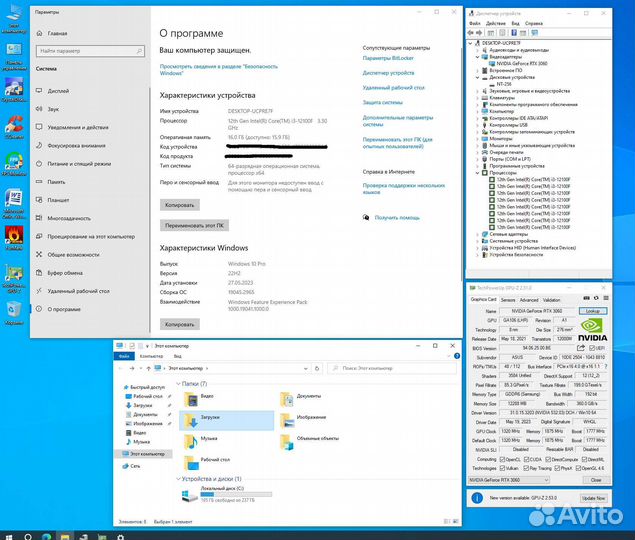Click the BIOS export share icon in GPU-Z
This screenshot has height=540, width=635.
[581, 348]
